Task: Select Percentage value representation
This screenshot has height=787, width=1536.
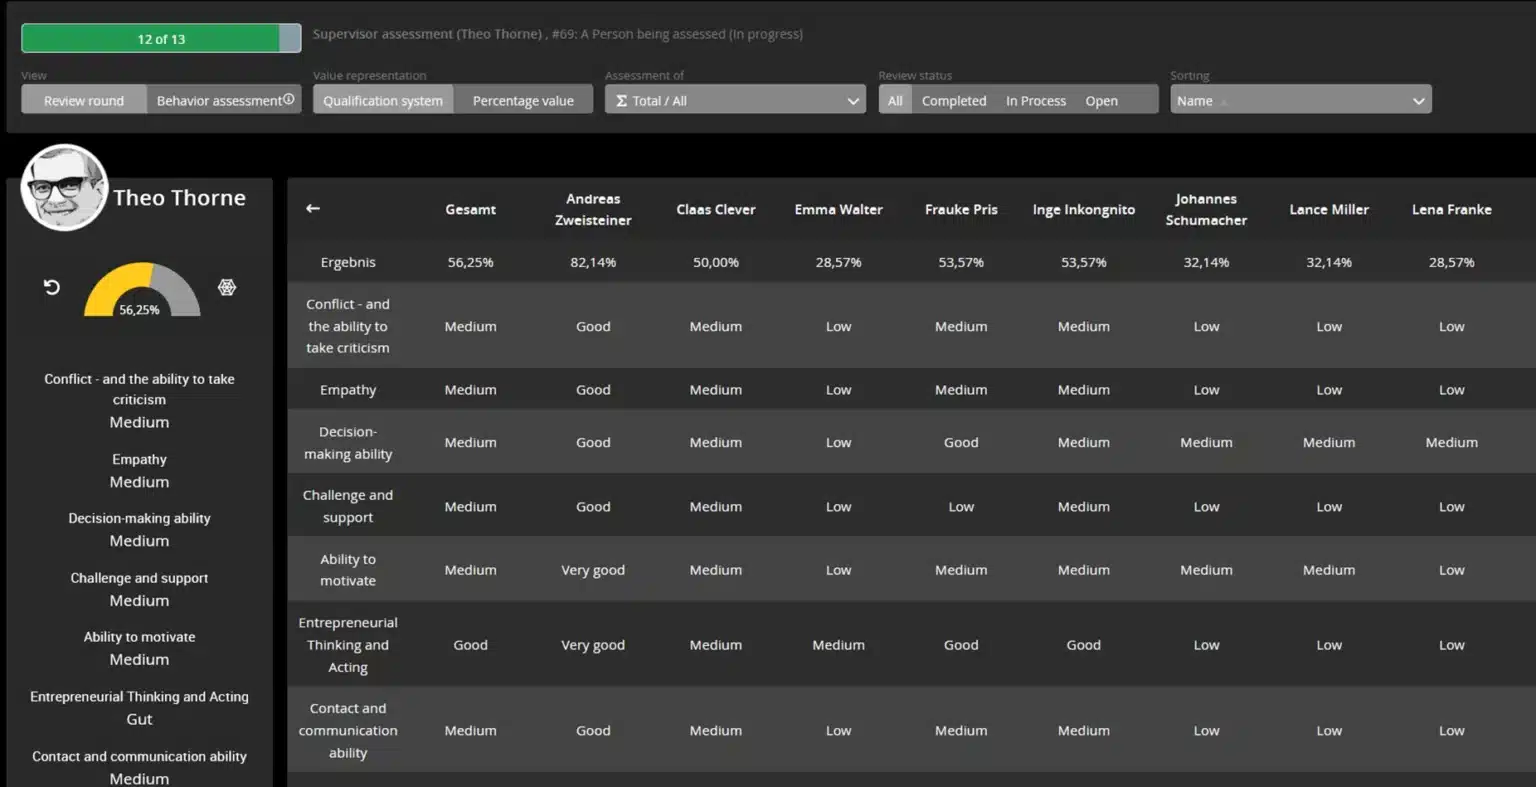Action: [x=523, y=100]
